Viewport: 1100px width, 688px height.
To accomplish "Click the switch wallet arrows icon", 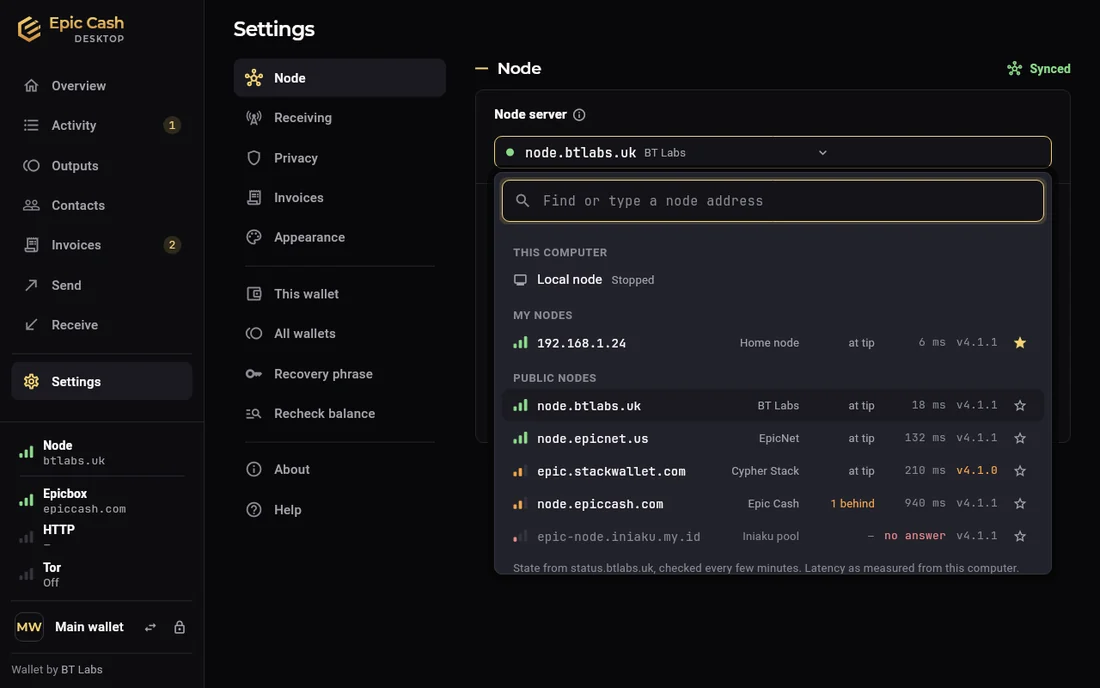I will pyautogui.click(x=150, y=628).
